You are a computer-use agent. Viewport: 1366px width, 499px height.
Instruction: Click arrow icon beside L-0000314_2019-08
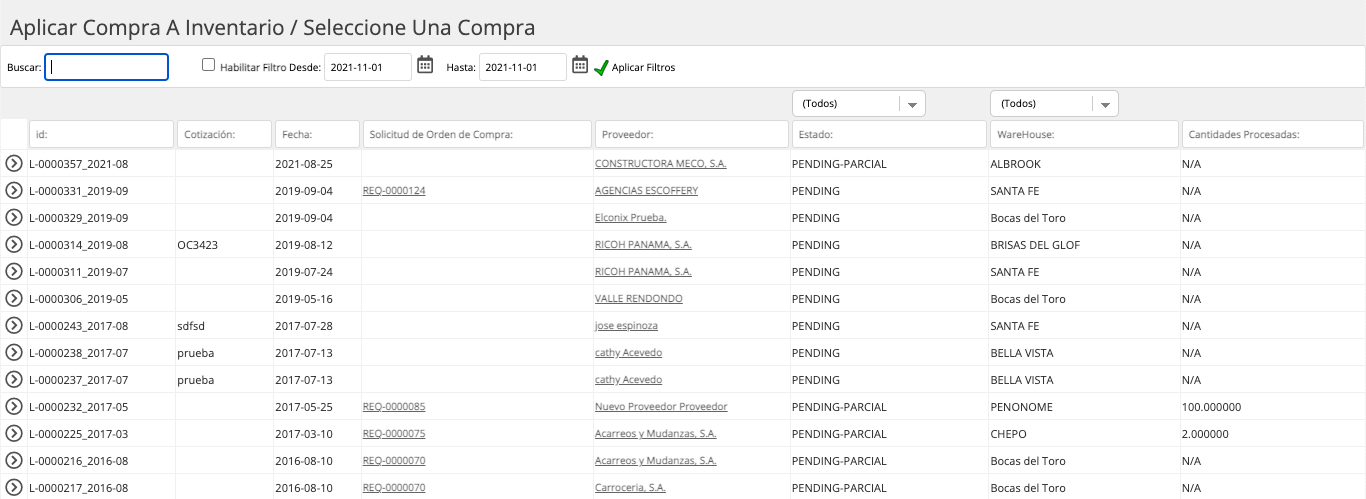point(14,244)
